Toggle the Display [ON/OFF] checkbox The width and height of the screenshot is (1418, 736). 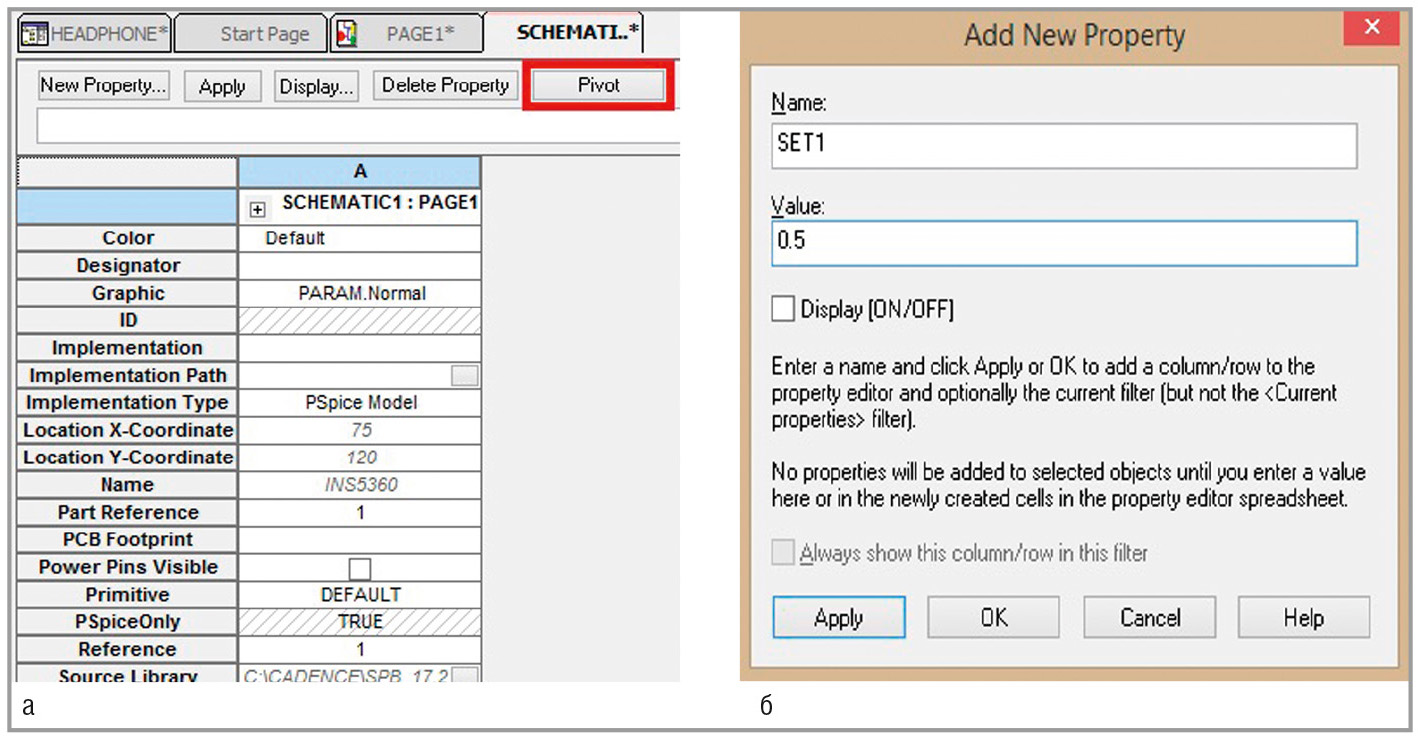[783, 310]
